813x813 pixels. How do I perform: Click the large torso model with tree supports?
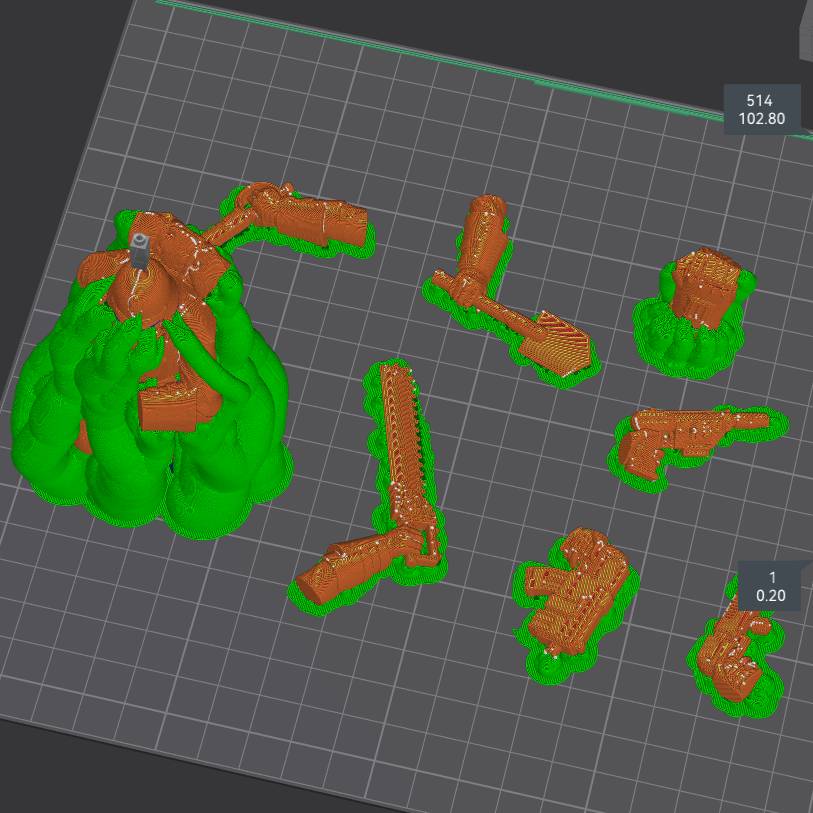point(150,373)
